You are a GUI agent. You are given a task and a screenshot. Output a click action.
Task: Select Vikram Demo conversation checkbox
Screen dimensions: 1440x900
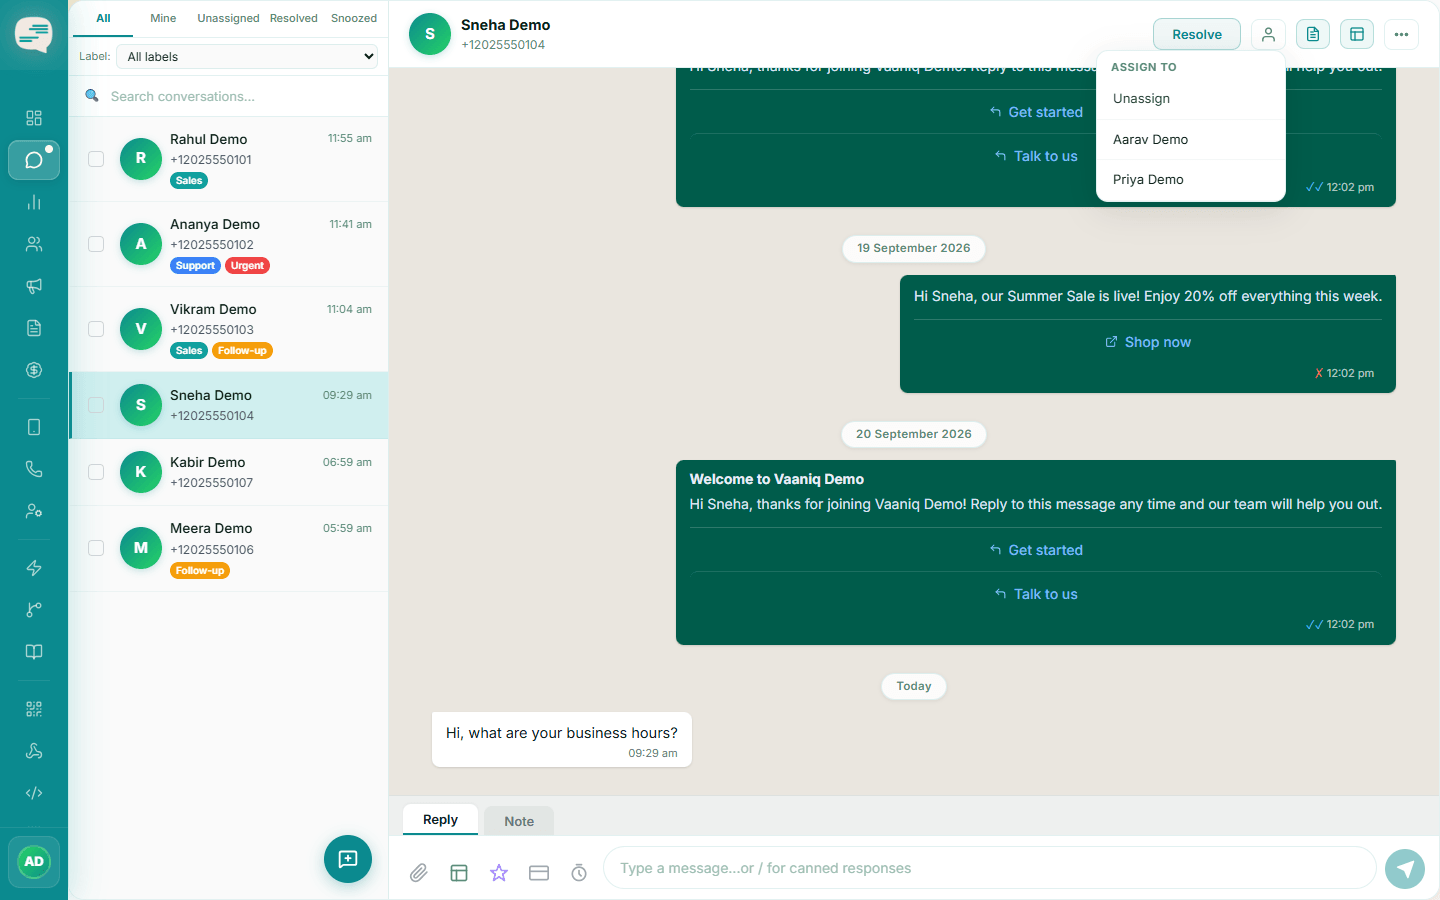pos(96,329)
